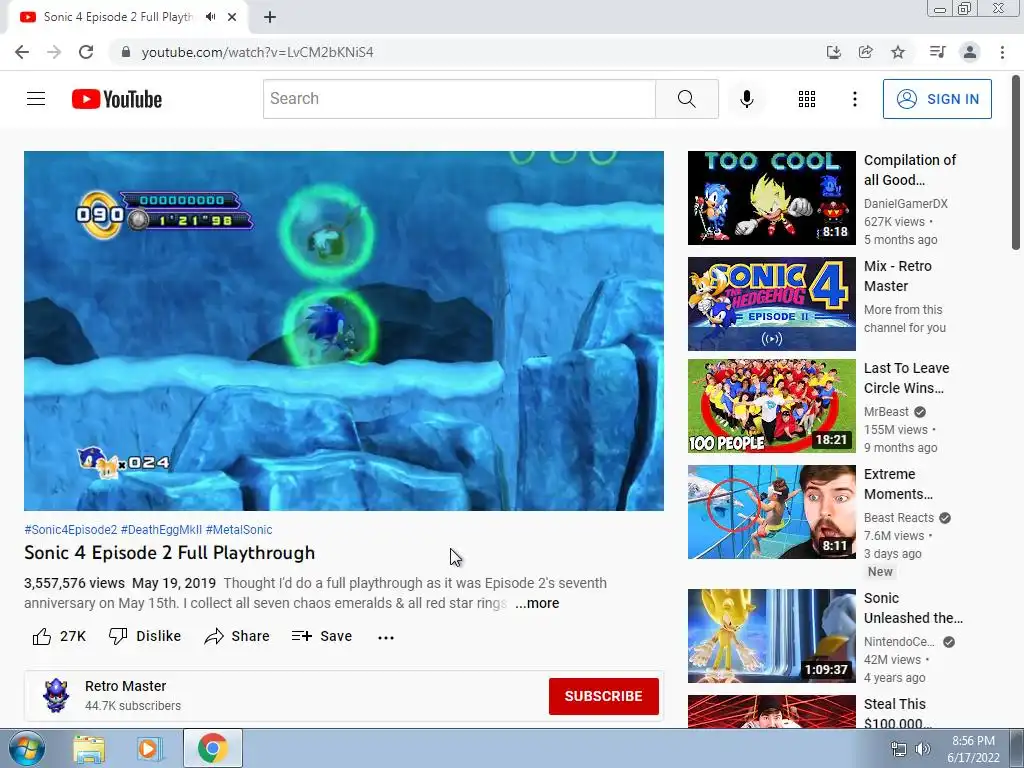Click the search magnifier button

[x=686, y=99]
